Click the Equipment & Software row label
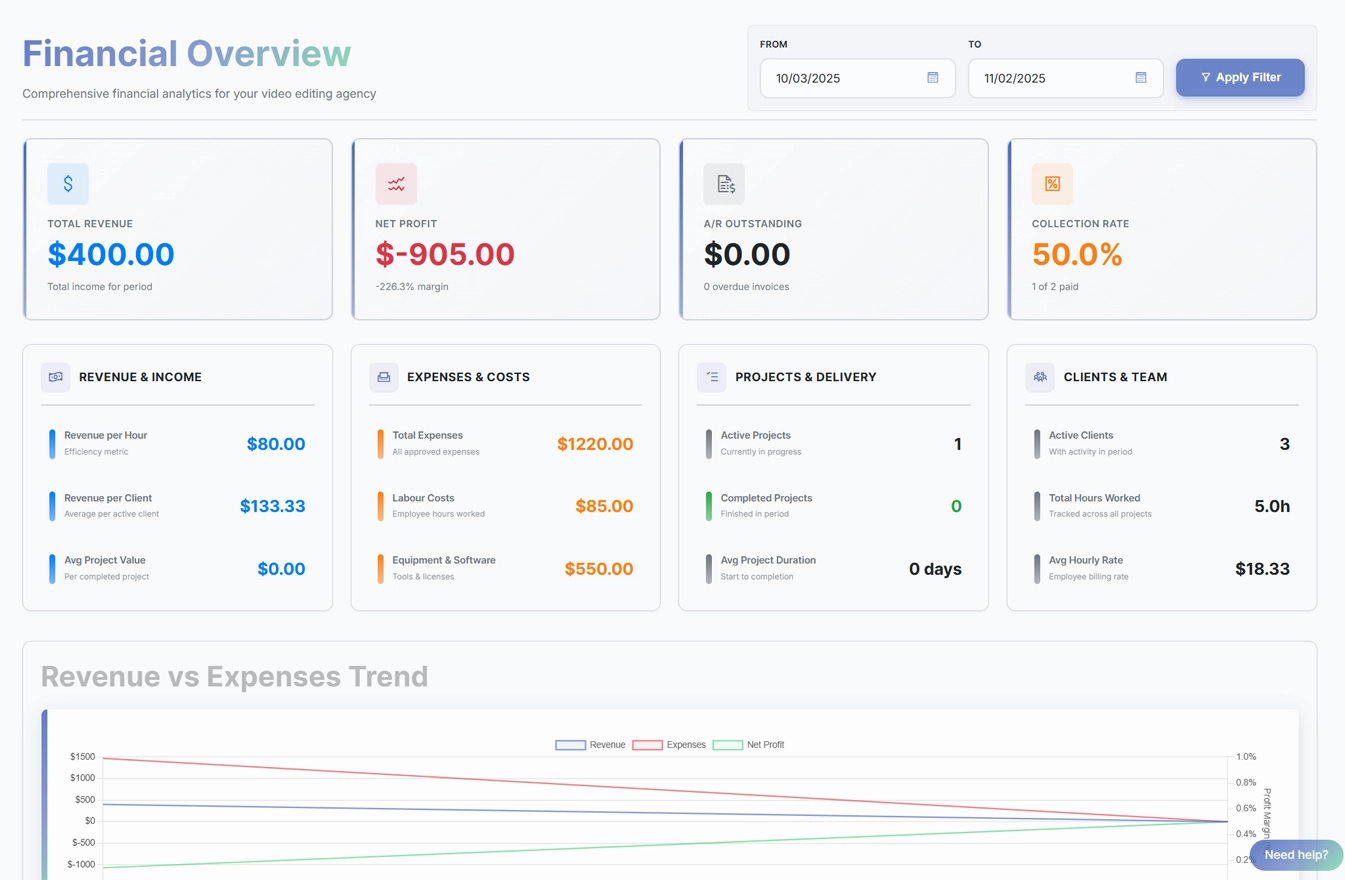Screen dimensions: 1345x880 [444, 560]
